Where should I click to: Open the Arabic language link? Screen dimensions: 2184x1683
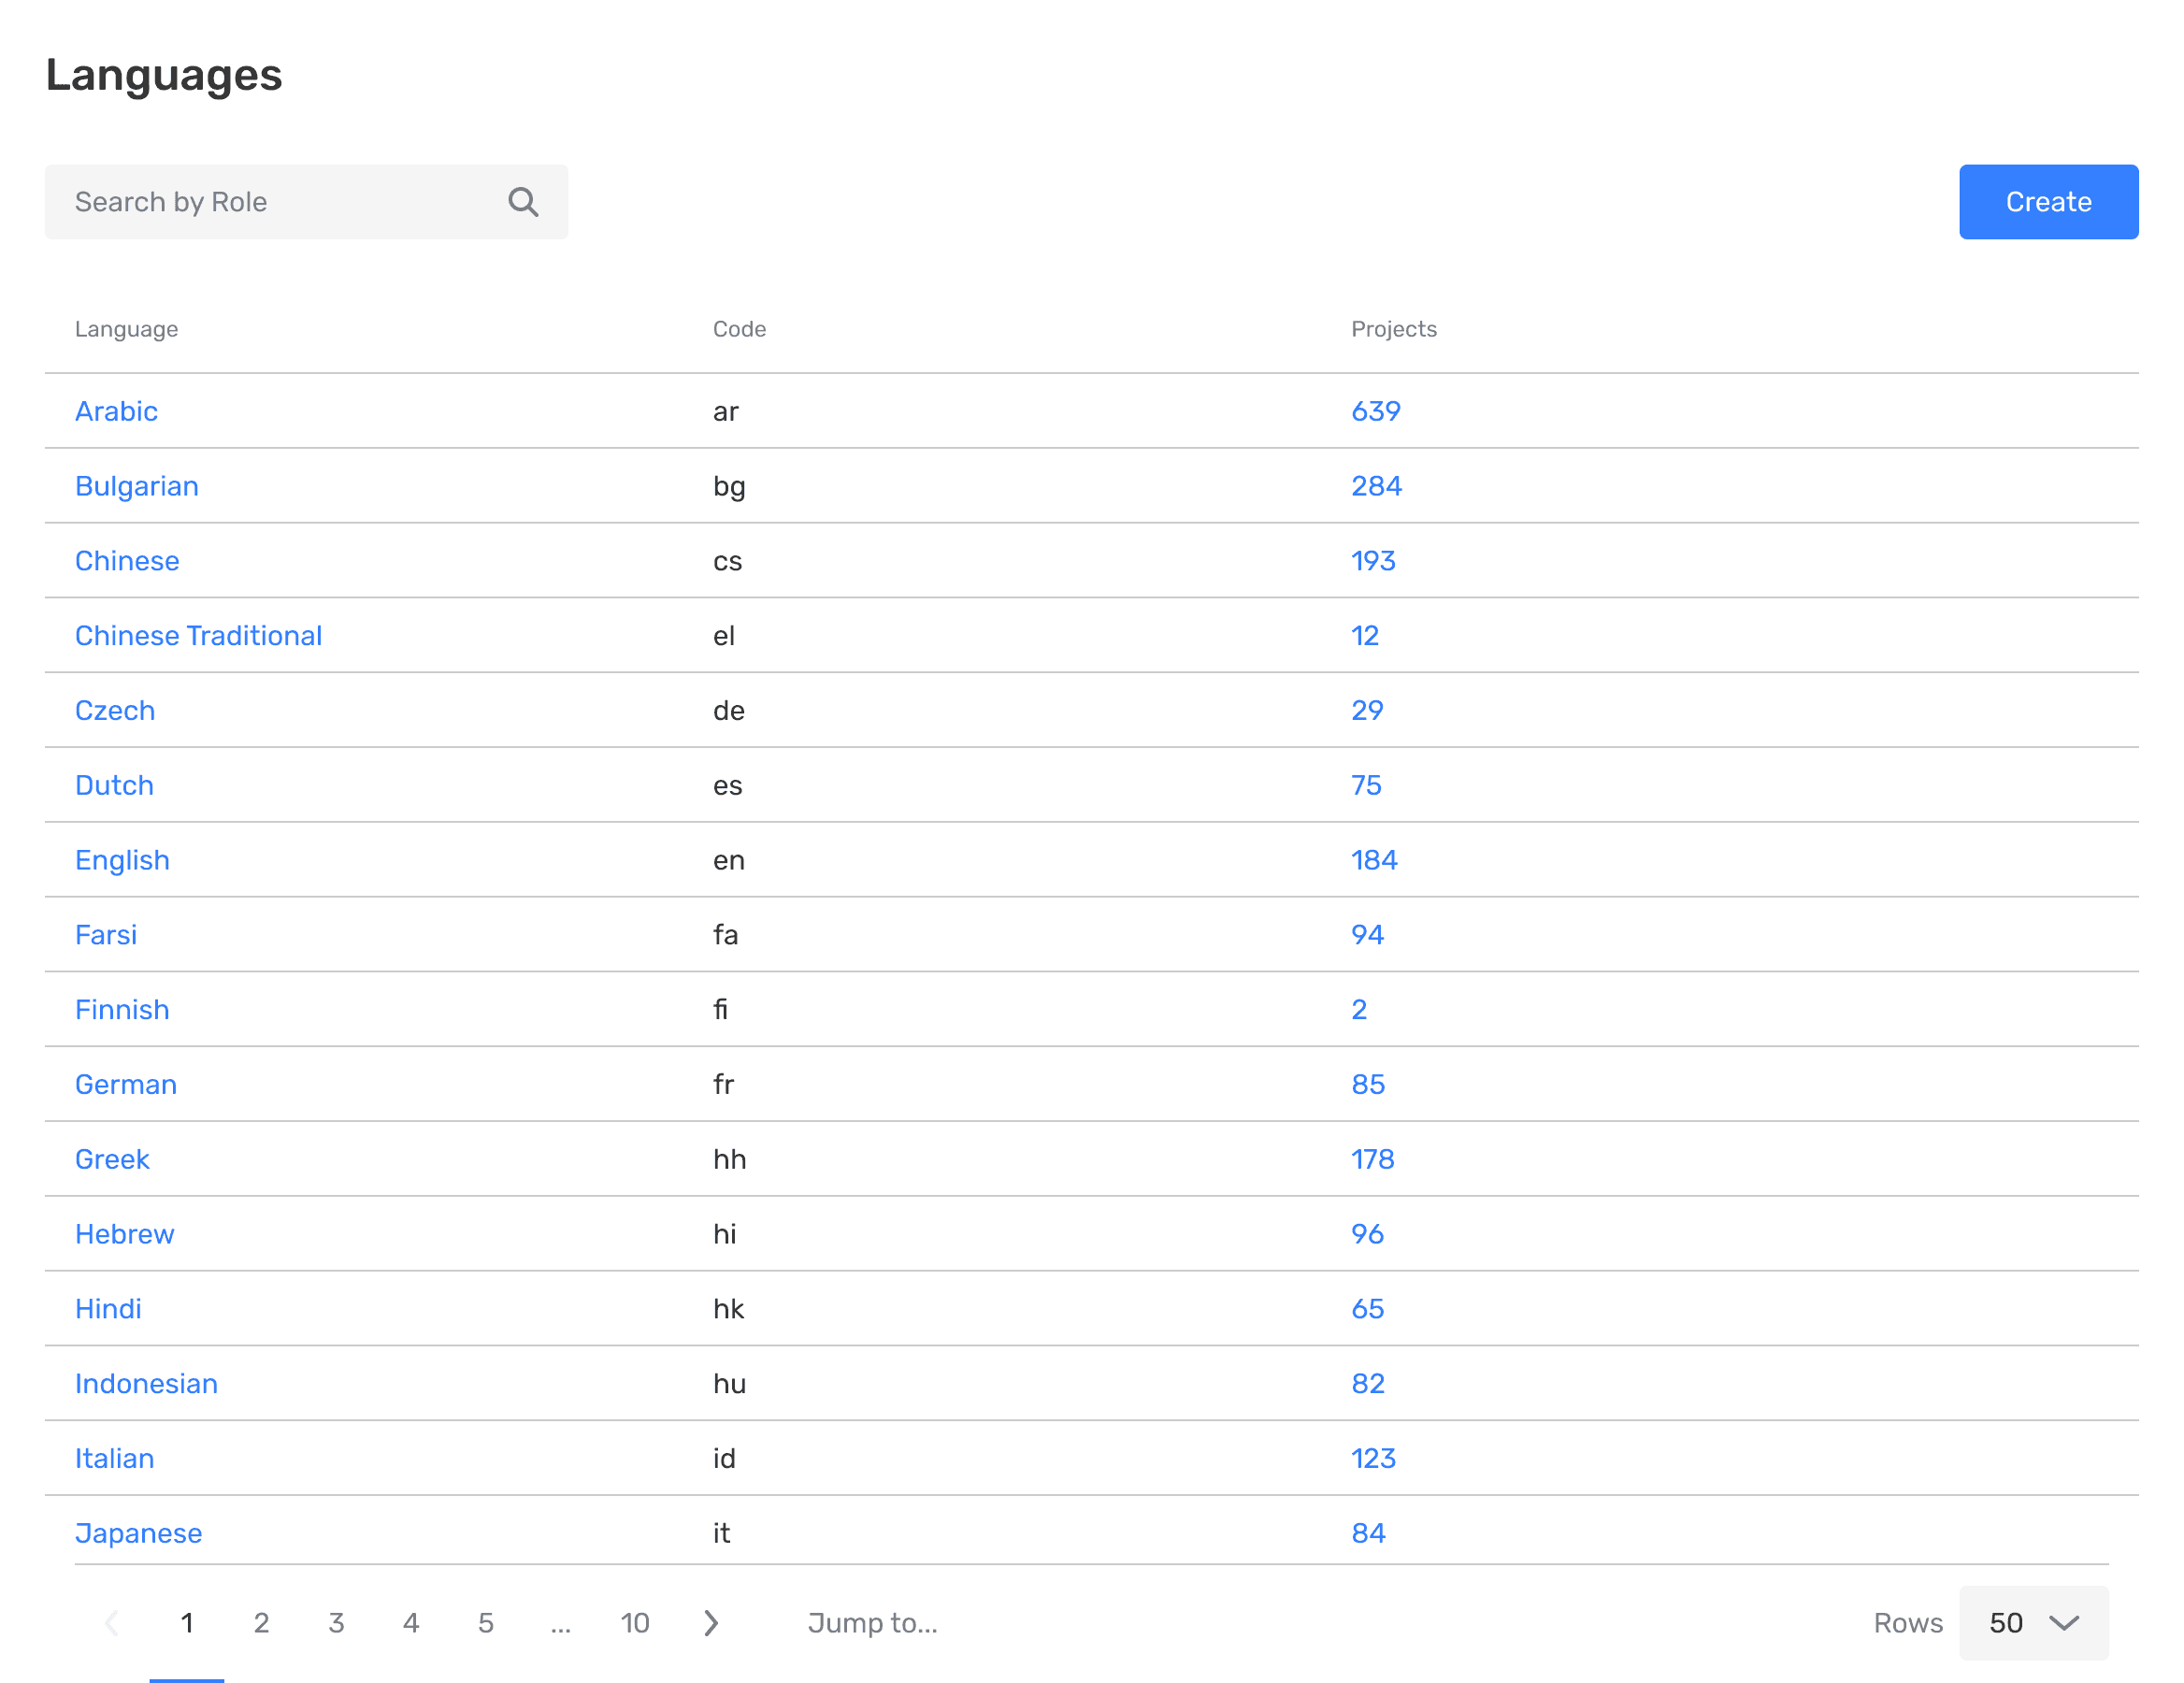116,411
